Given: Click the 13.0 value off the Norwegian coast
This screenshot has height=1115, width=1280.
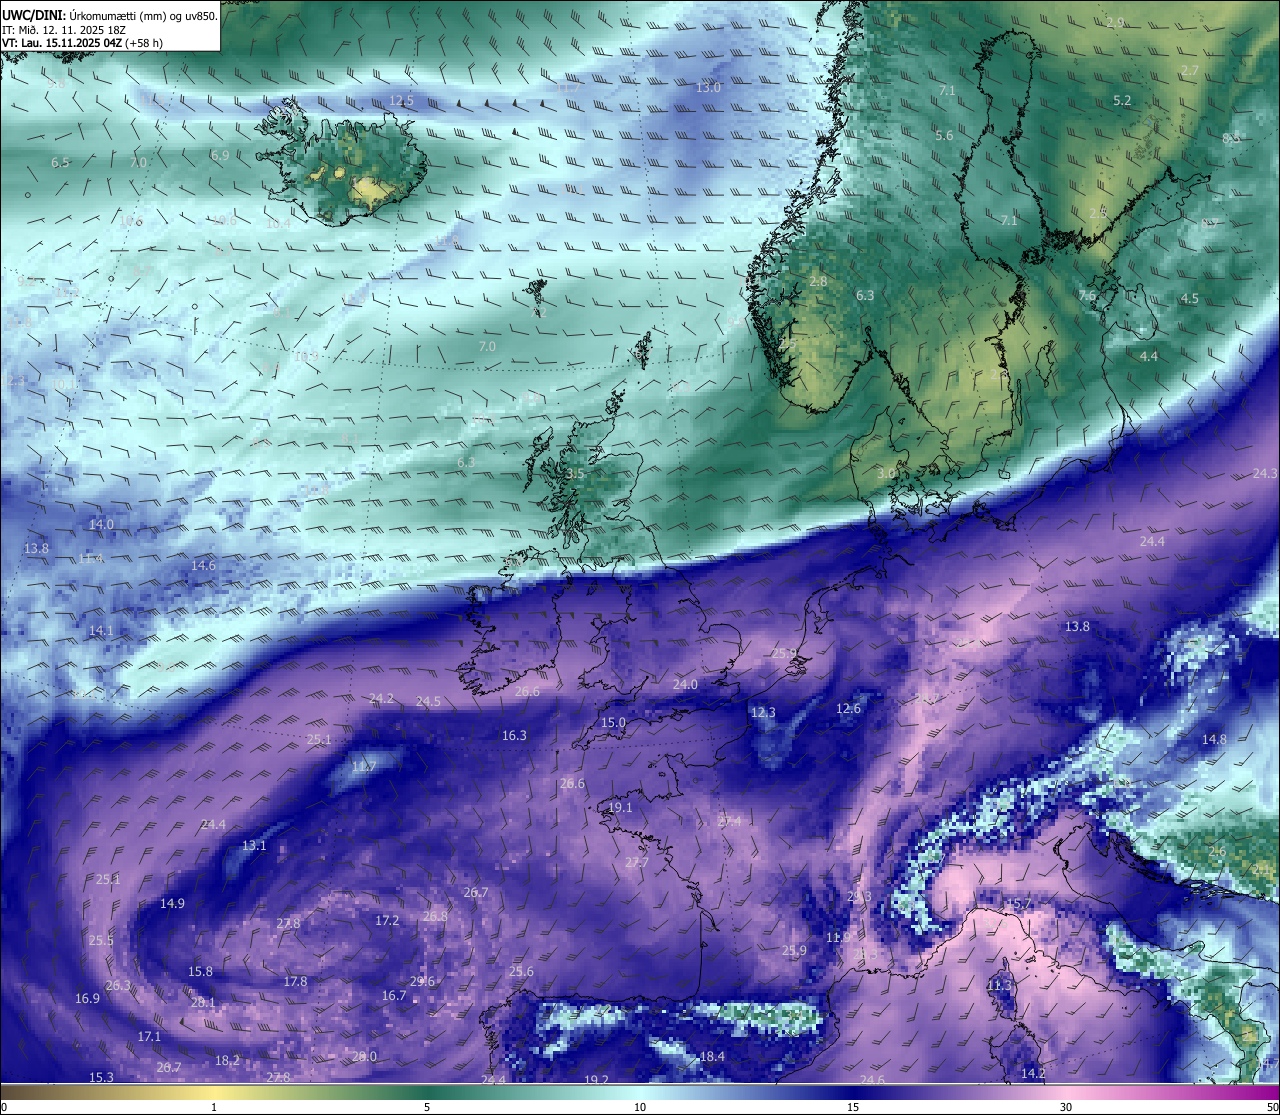Looking at the screenshot, I should click(708, 88).
